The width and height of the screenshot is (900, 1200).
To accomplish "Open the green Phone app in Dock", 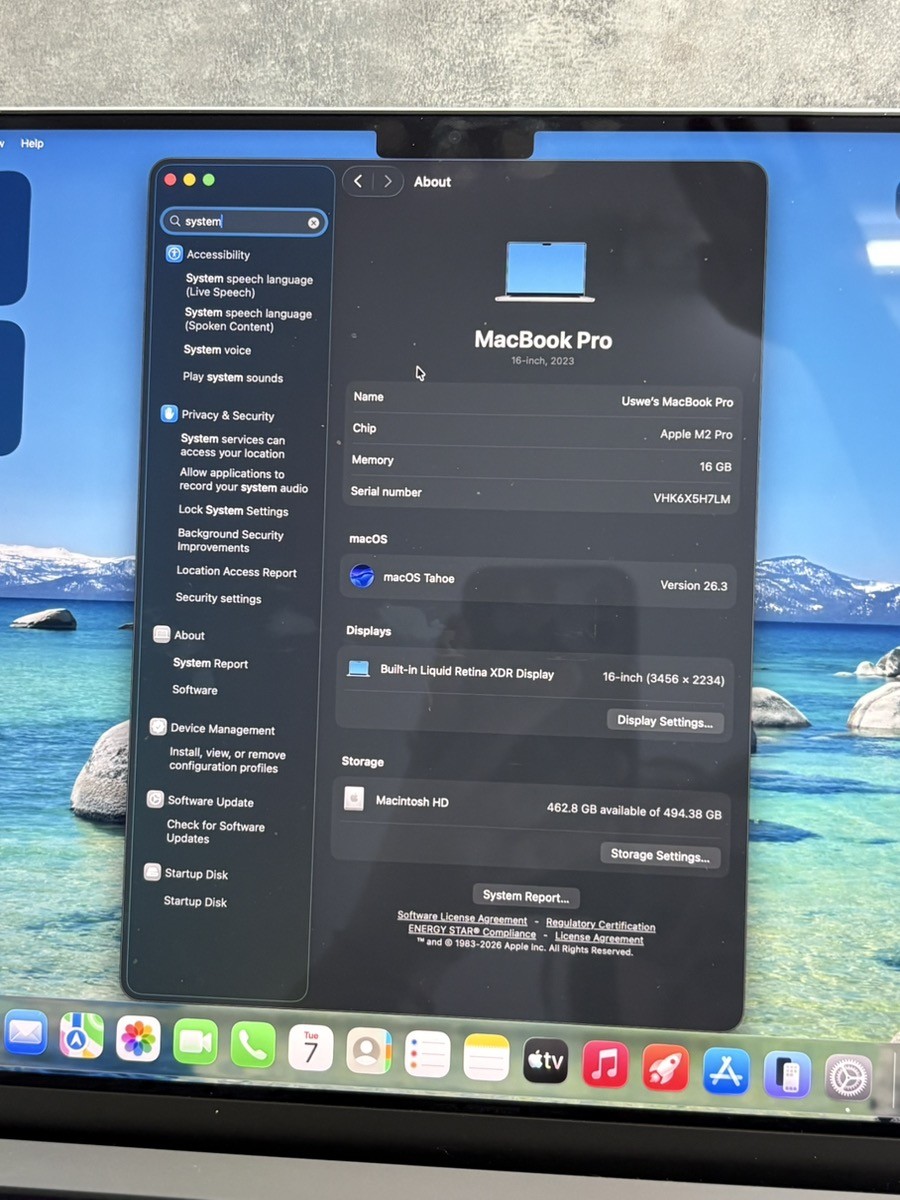I will tap(253, 1046).
